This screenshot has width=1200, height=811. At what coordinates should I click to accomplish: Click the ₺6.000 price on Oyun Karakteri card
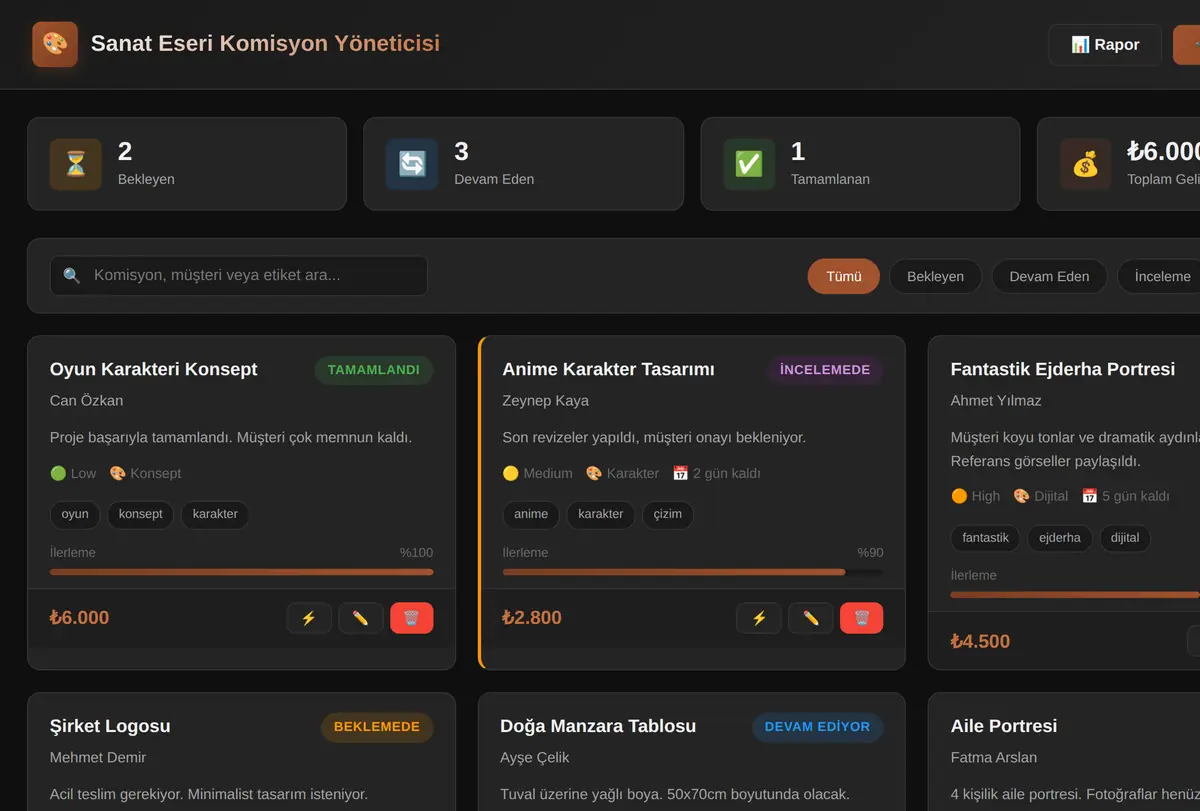coord(80,618)
